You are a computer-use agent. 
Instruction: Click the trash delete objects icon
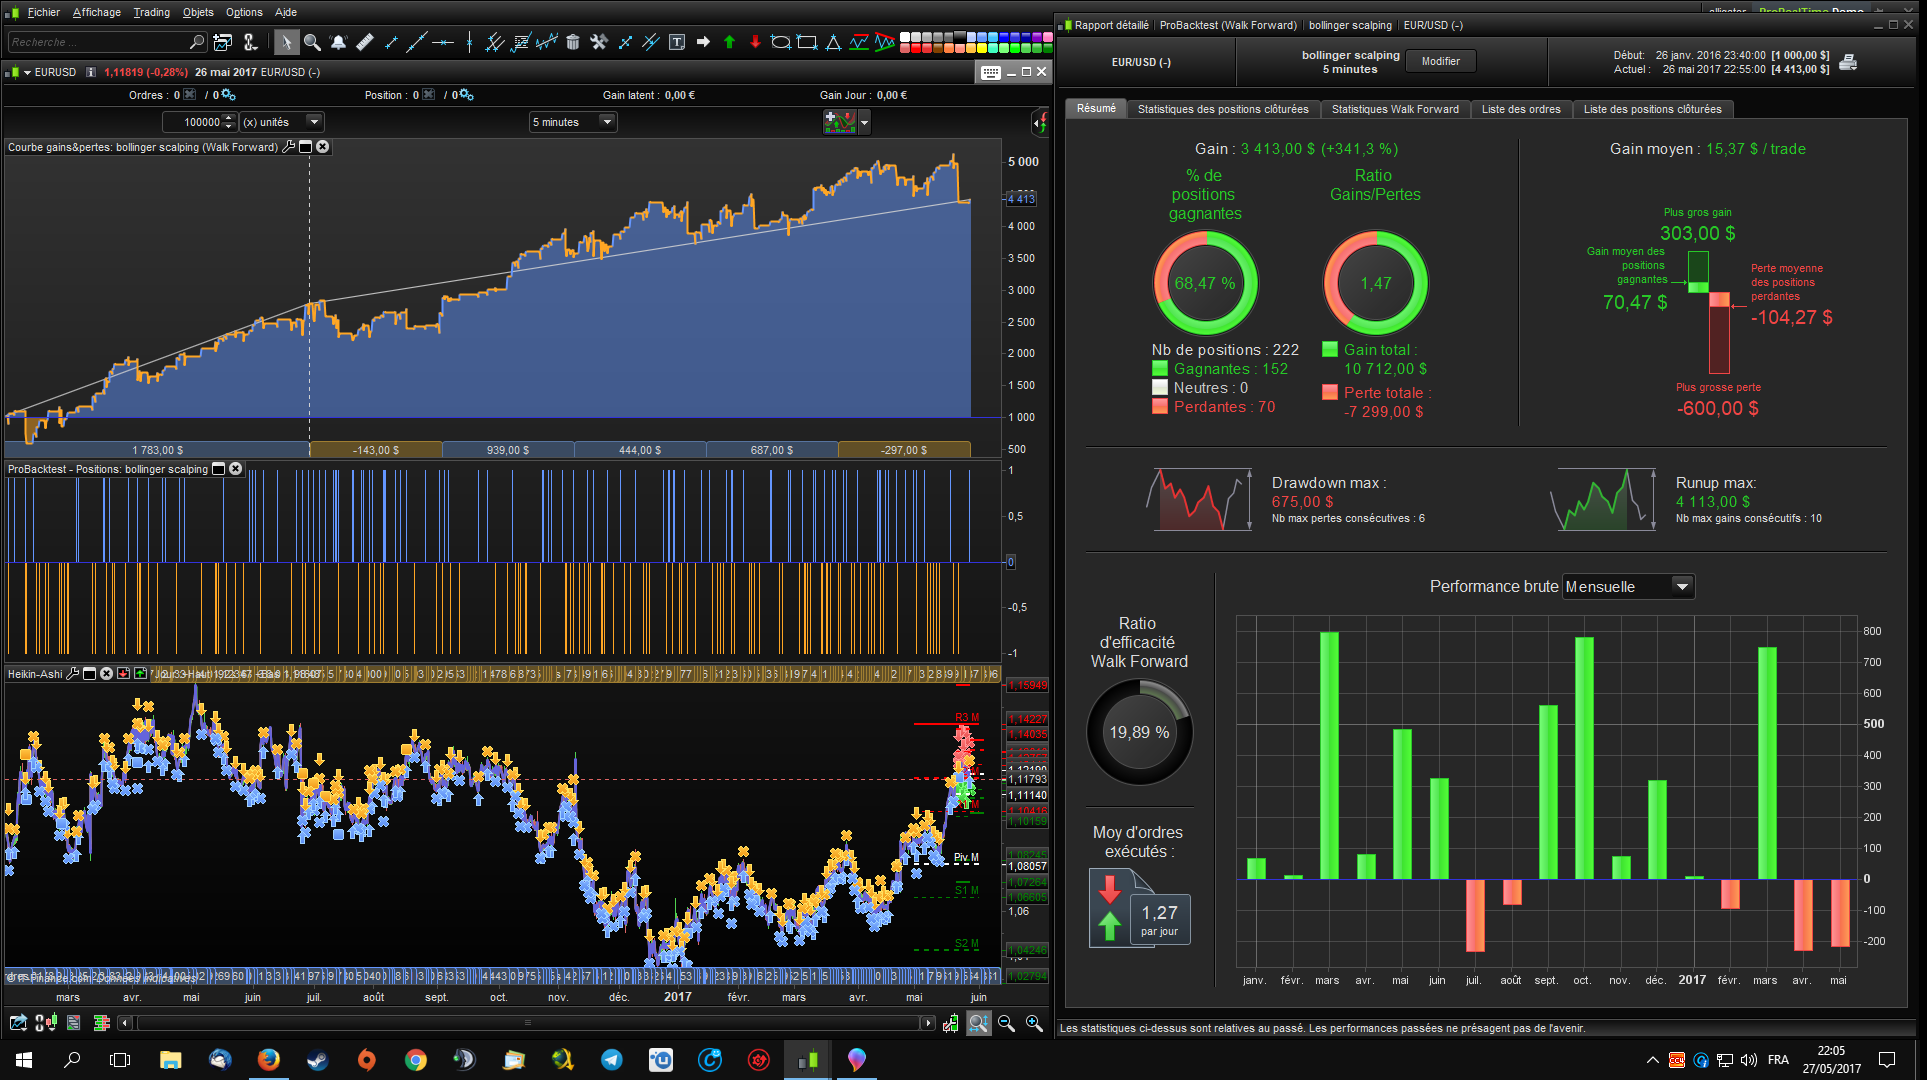(x=573, y=42)
